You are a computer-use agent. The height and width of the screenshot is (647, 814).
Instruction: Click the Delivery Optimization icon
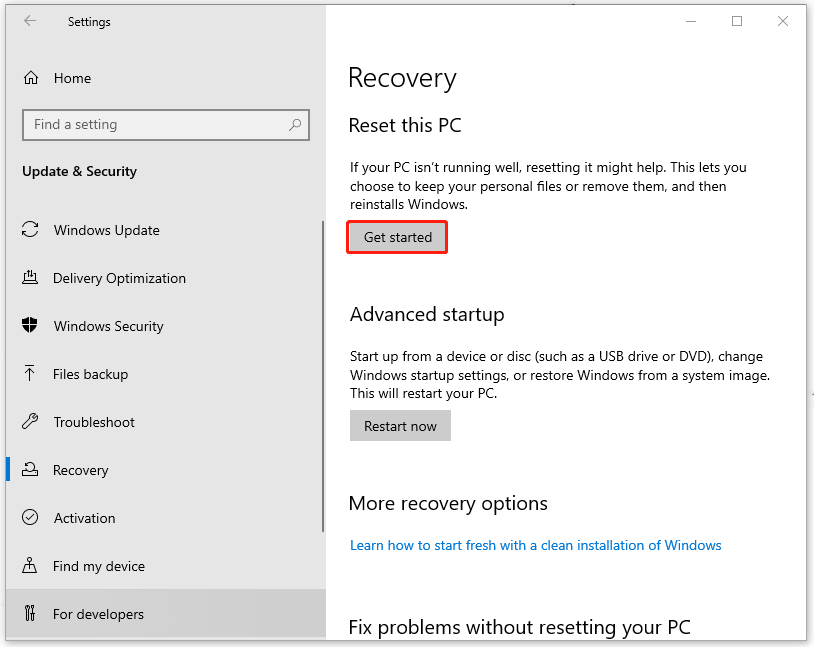point(30,278)
